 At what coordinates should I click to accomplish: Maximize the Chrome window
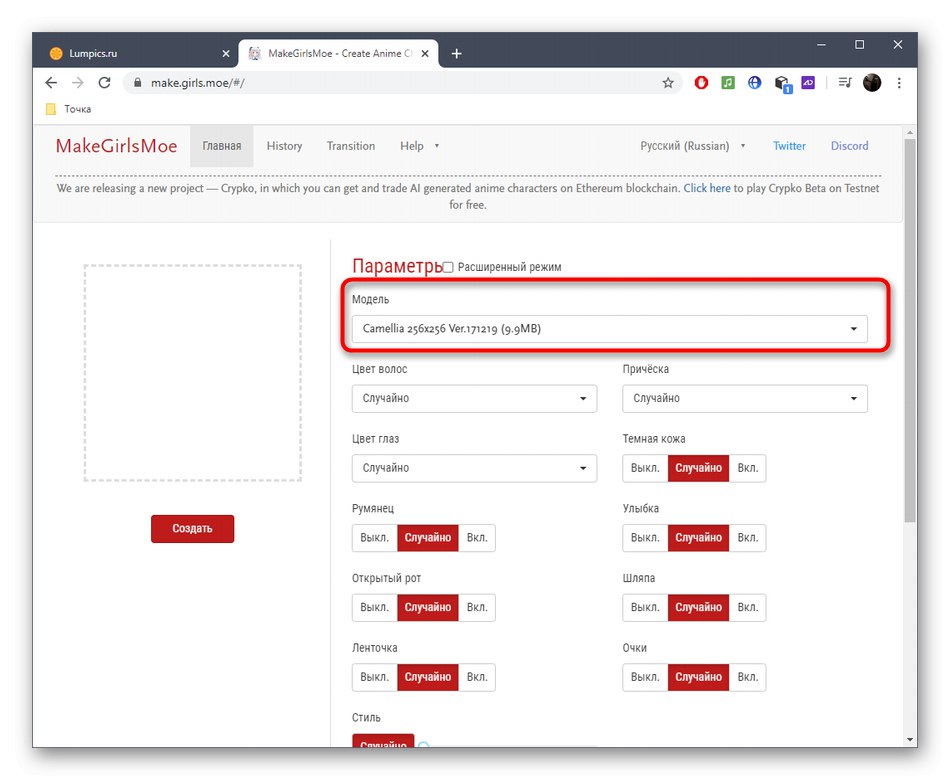859,45
